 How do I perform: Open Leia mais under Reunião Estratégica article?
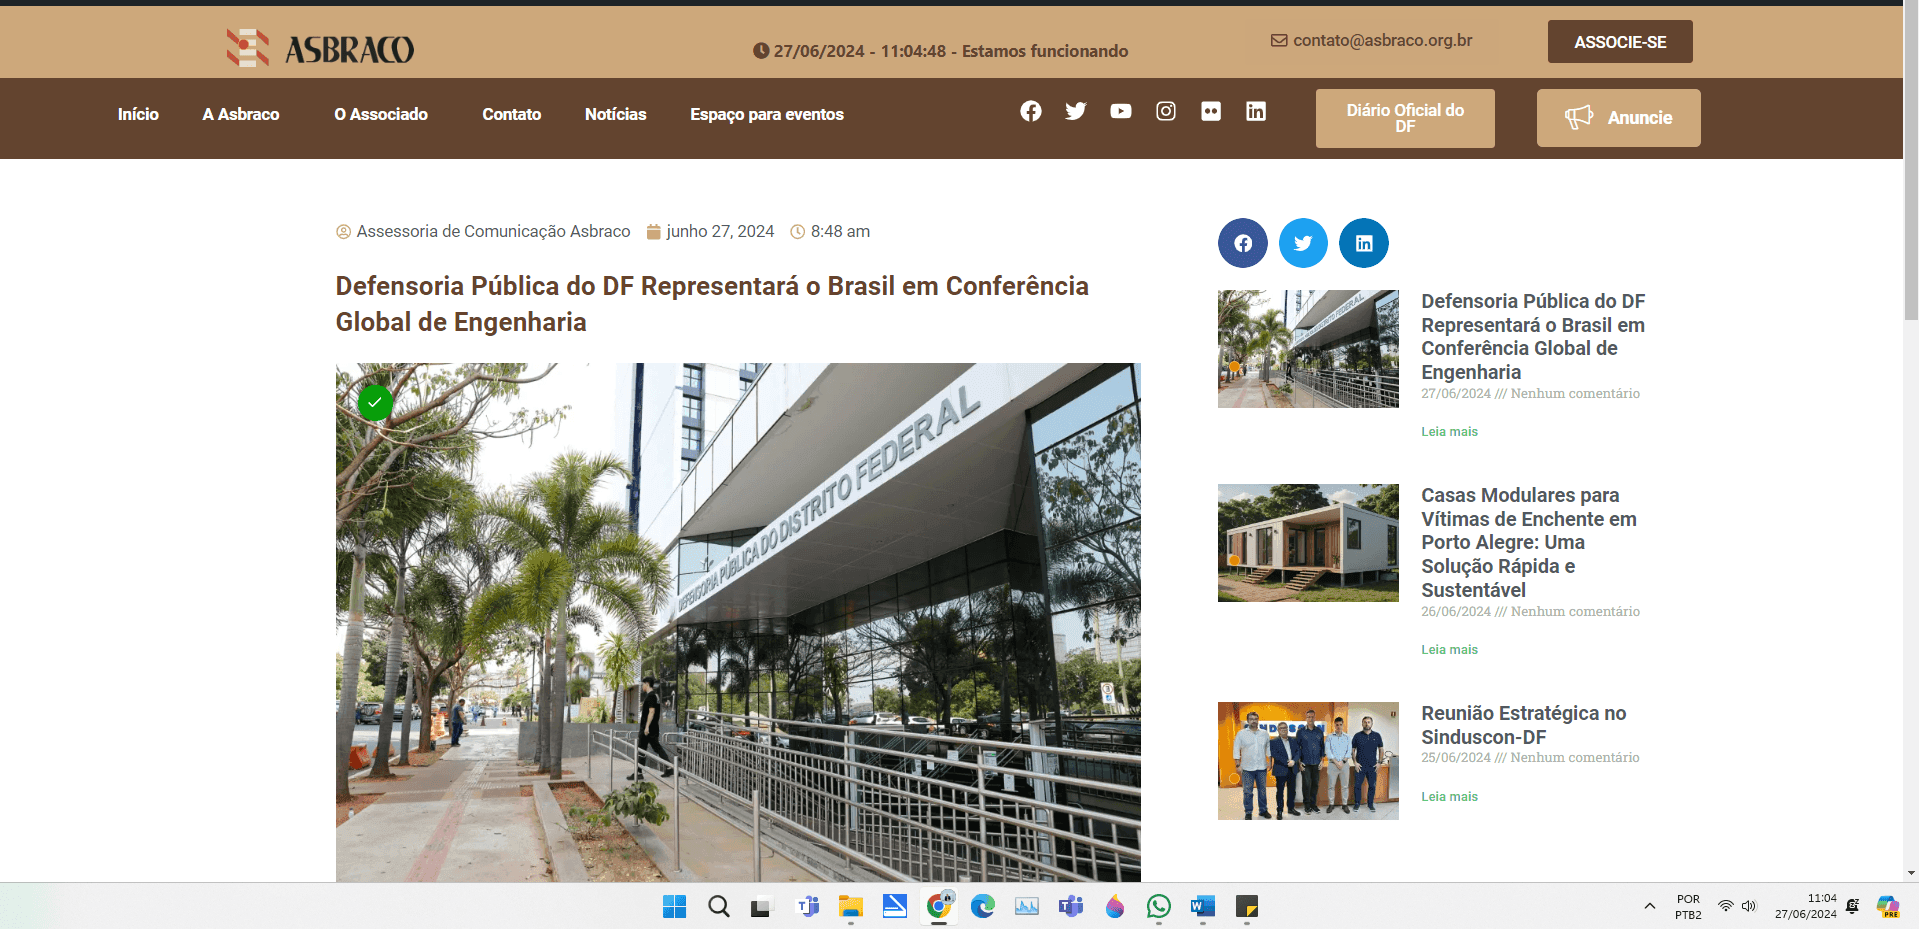[x=1449, y=797]
